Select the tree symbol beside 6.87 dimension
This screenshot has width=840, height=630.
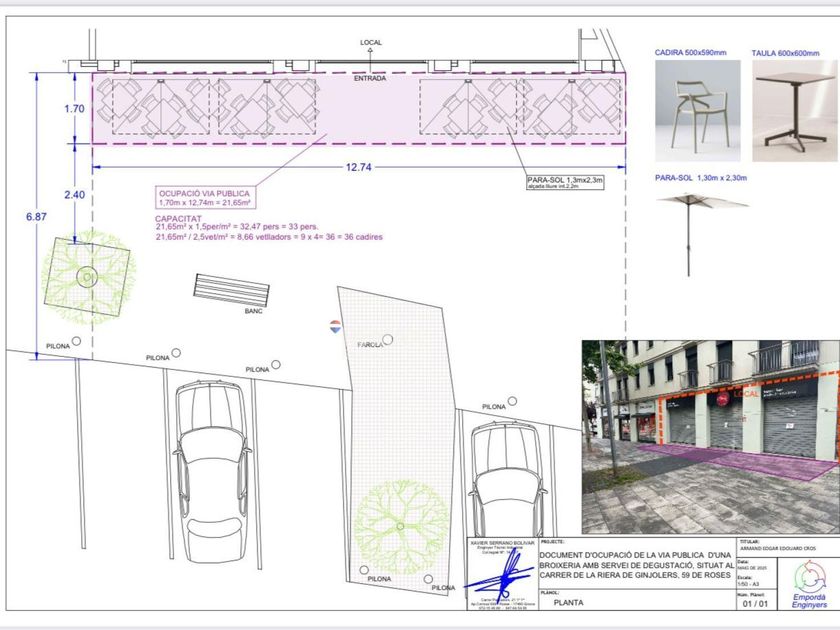tap(88, 277)
